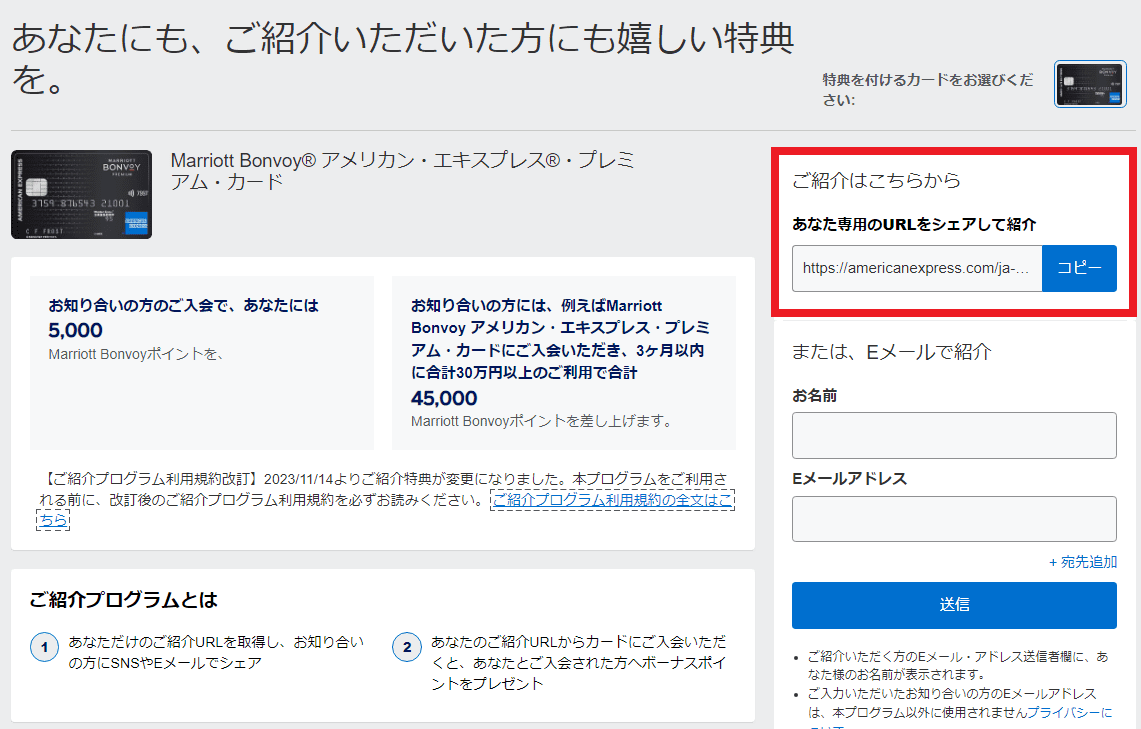Focus the お名前 name input field
The width and height of the screenshot is (1141, 729).
click(954, 436)
